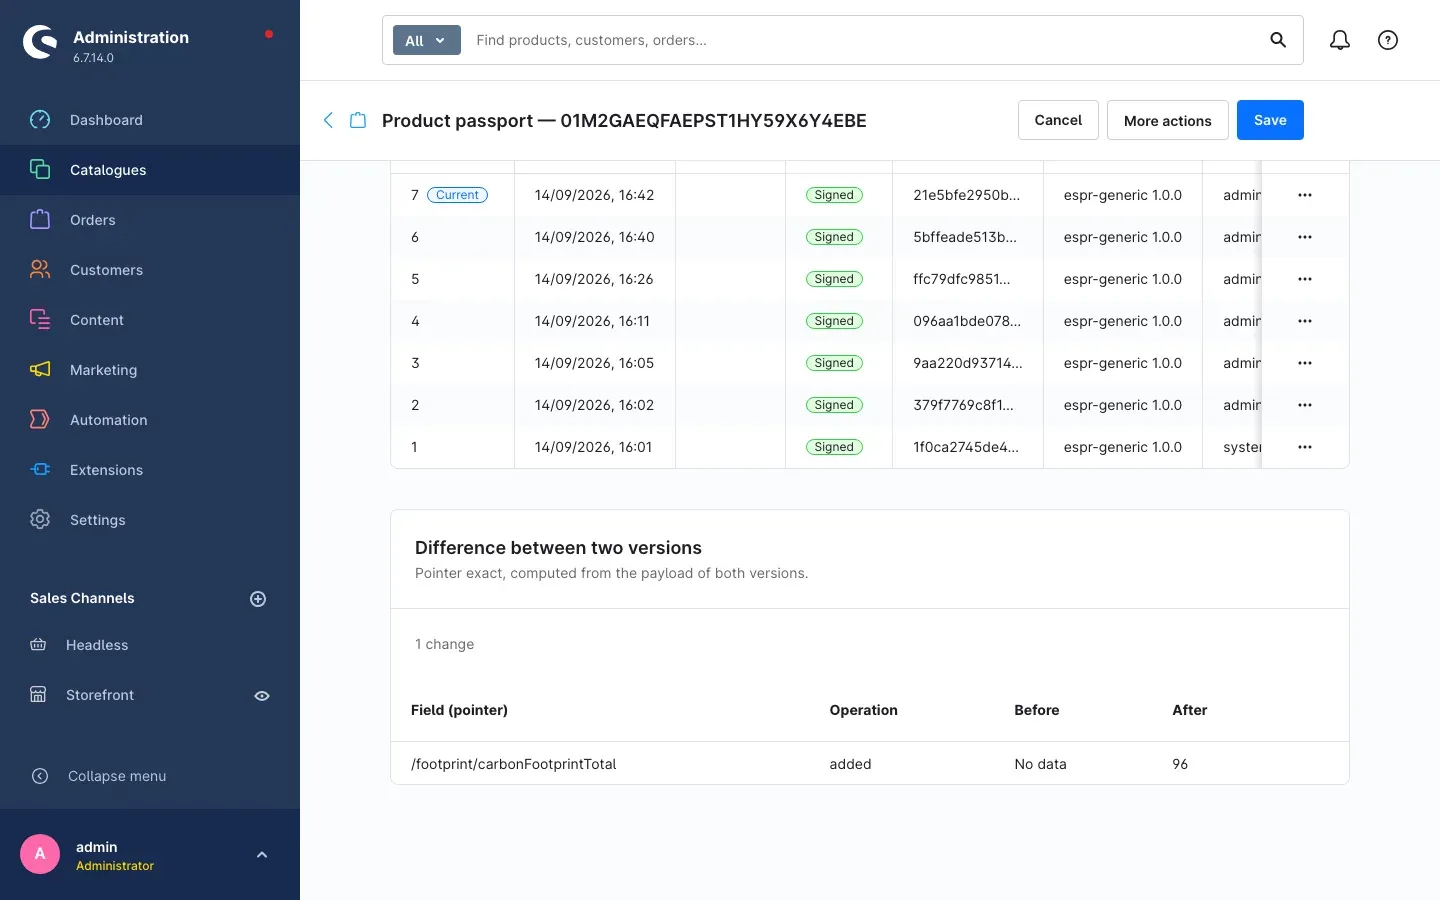Open the More actions dropdown
The width and height of the screenshot is (1440, 900).
tap(1168, 120)
